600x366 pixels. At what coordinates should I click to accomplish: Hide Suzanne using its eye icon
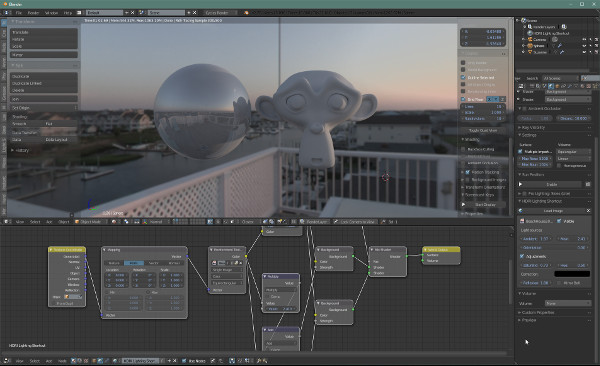click(584, 52)
